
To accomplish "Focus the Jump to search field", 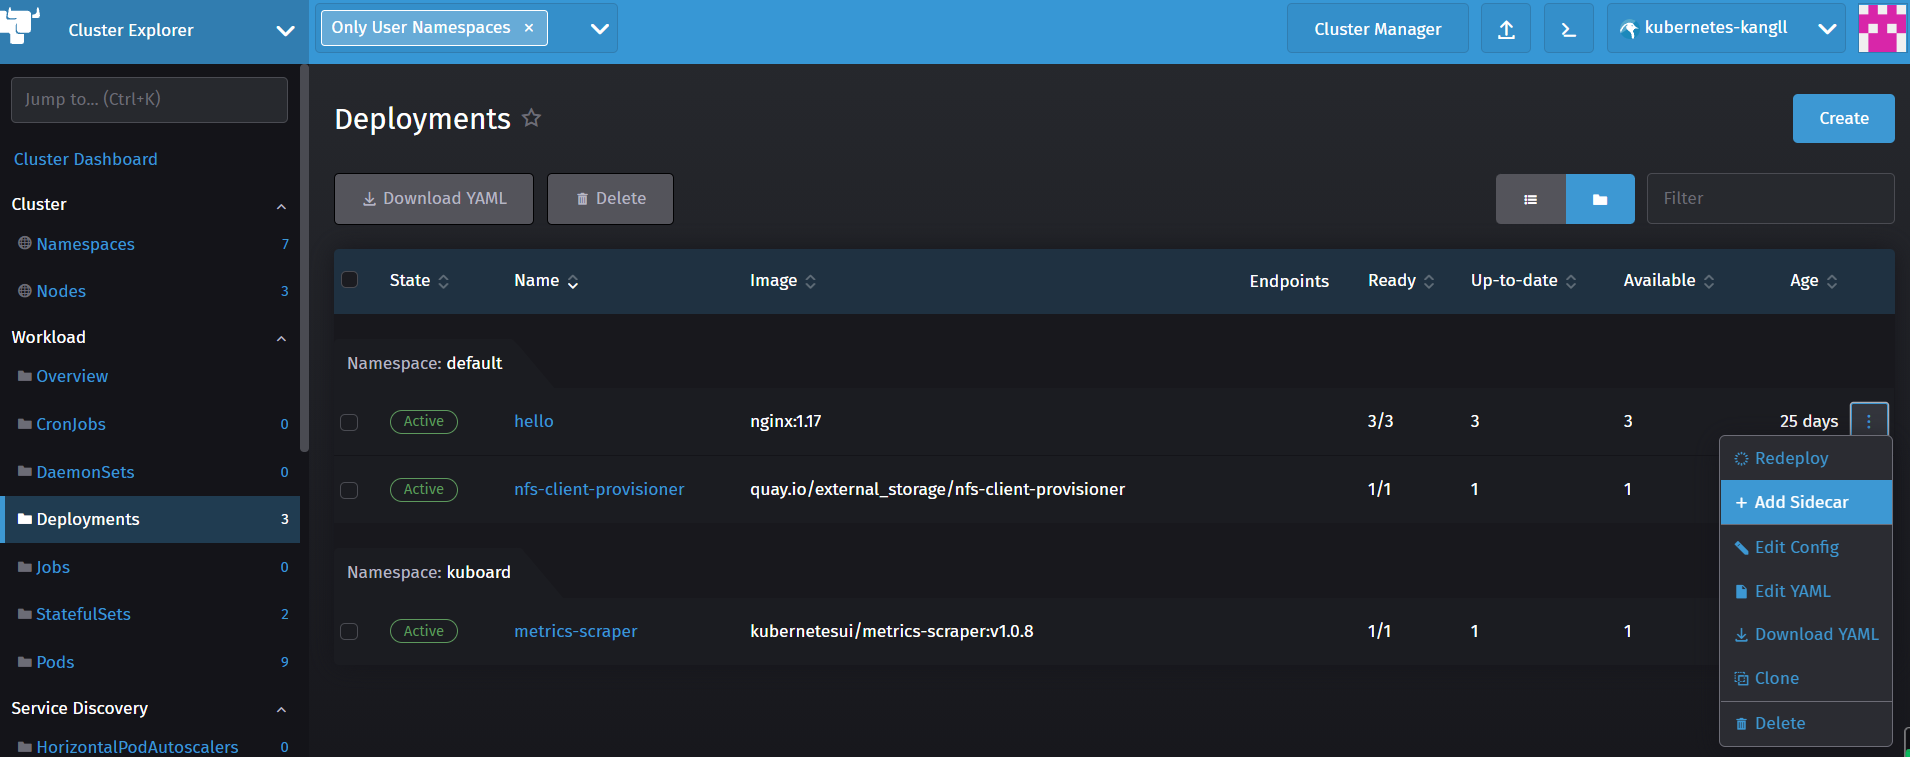I will click(149, 99).
